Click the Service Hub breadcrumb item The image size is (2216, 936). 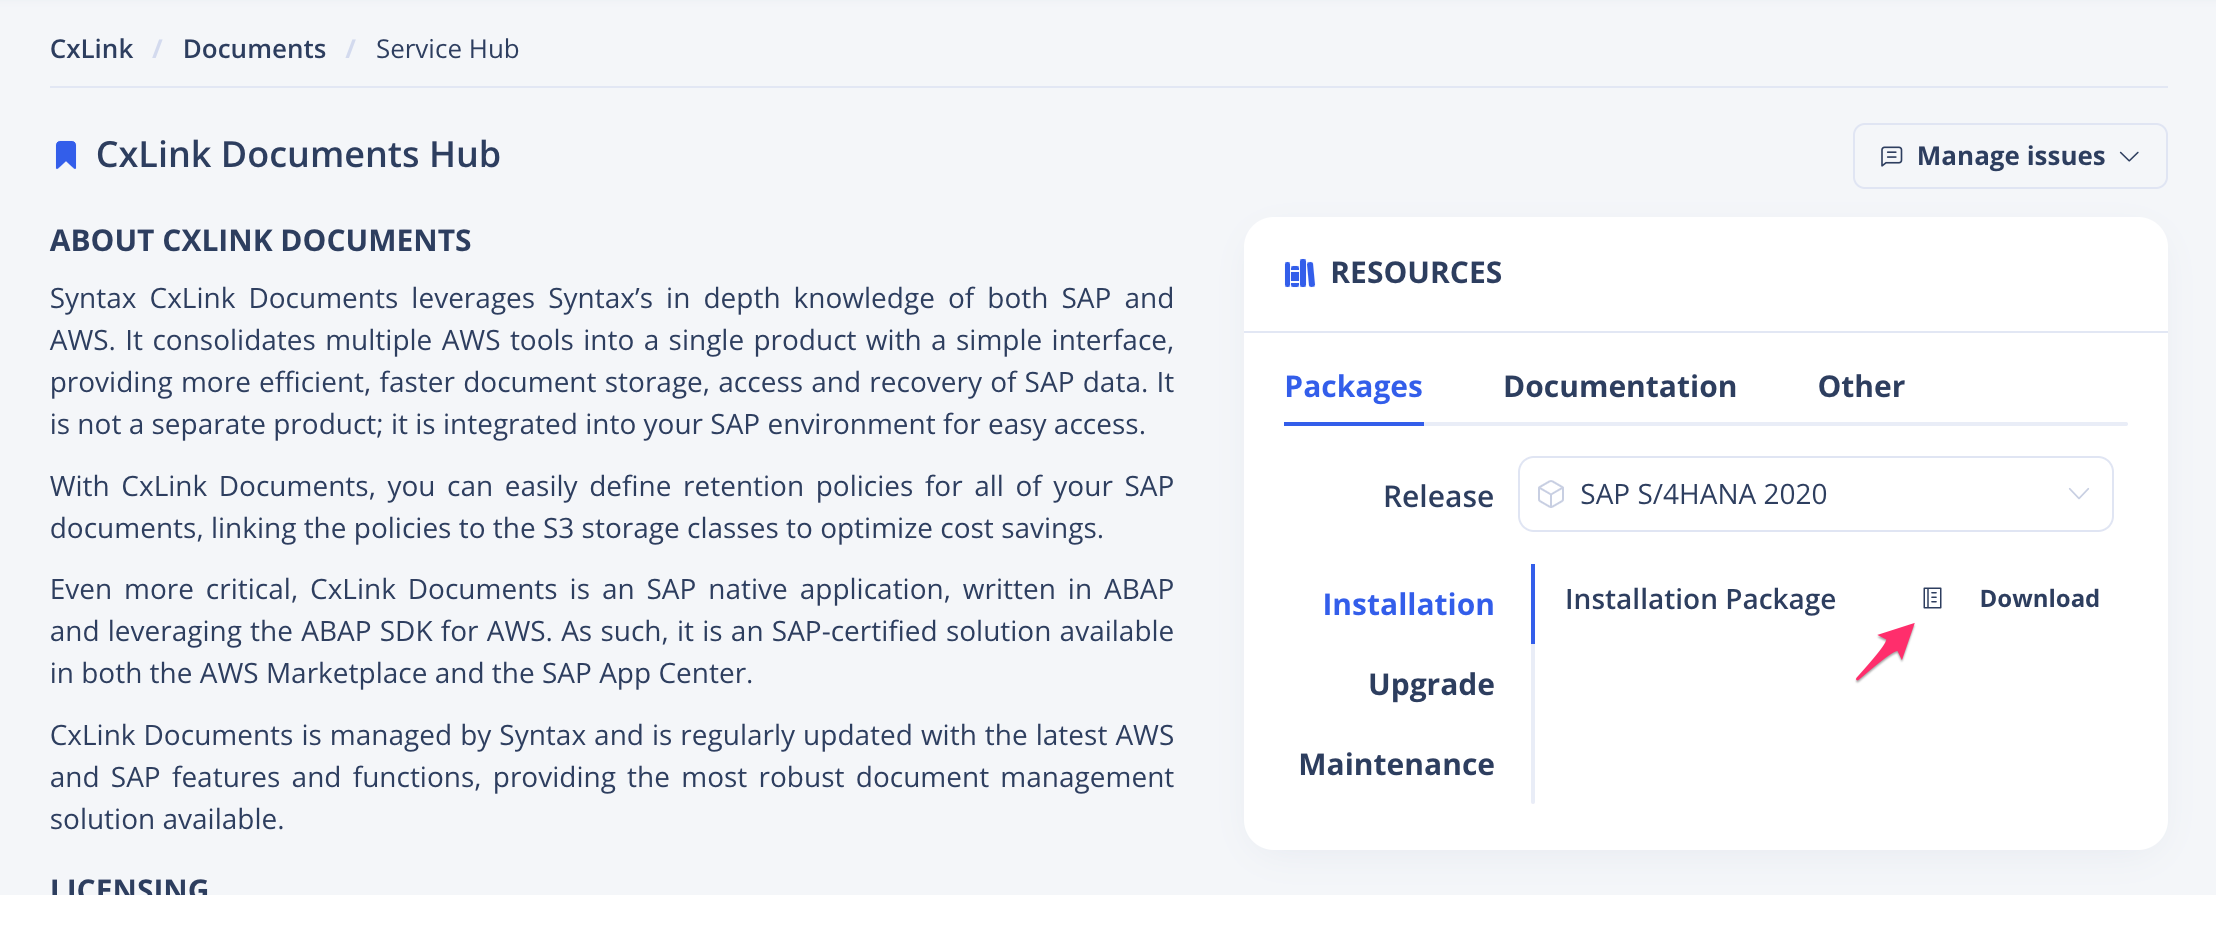tap(447, 47)
